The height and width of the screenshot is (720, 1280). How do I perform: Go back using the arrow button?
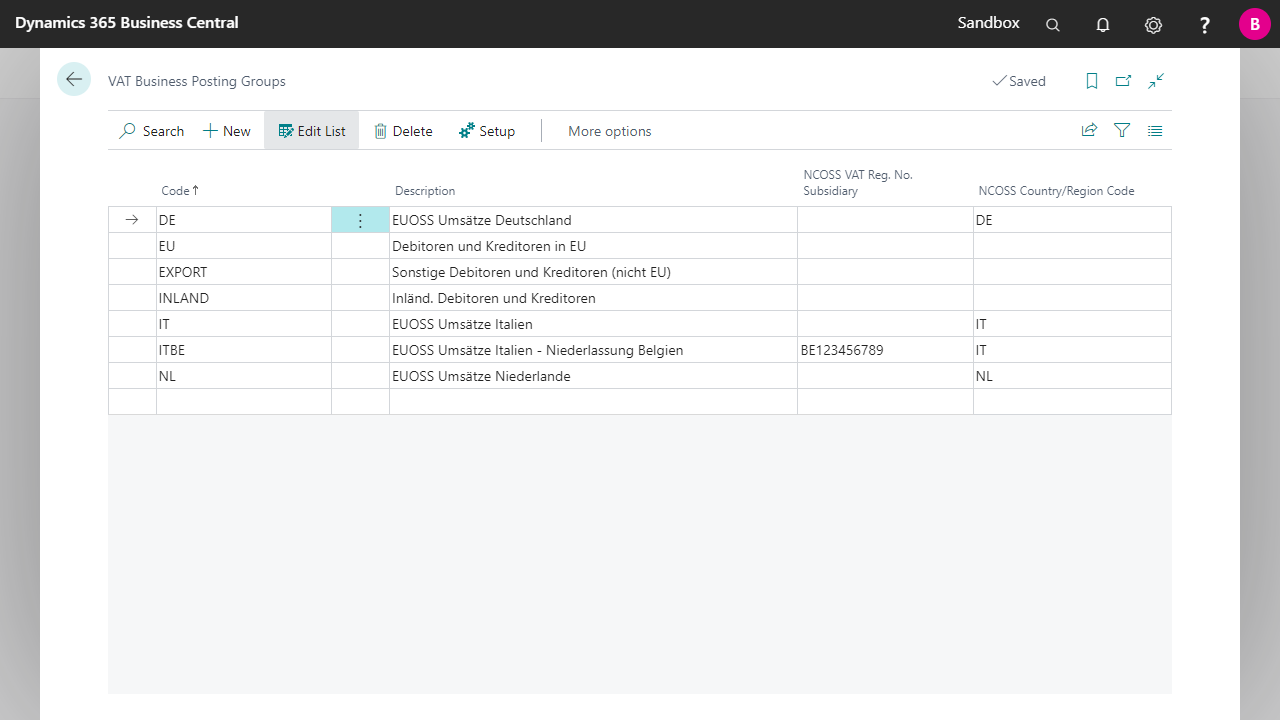(74, 79)
